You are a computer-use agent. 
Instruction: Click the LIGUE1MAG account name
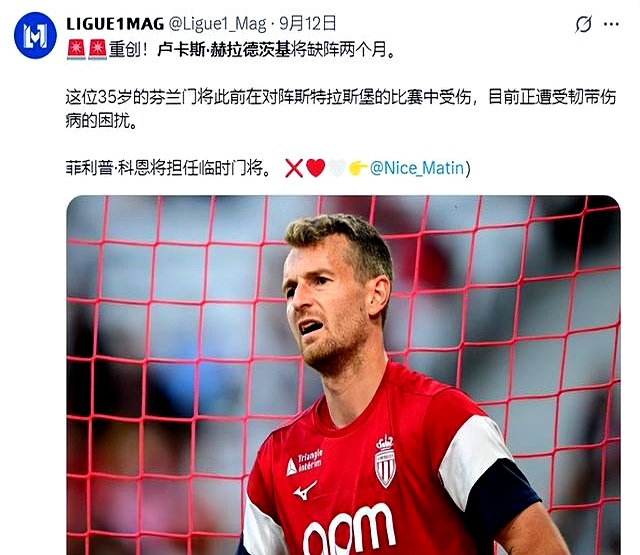(115, 24)
